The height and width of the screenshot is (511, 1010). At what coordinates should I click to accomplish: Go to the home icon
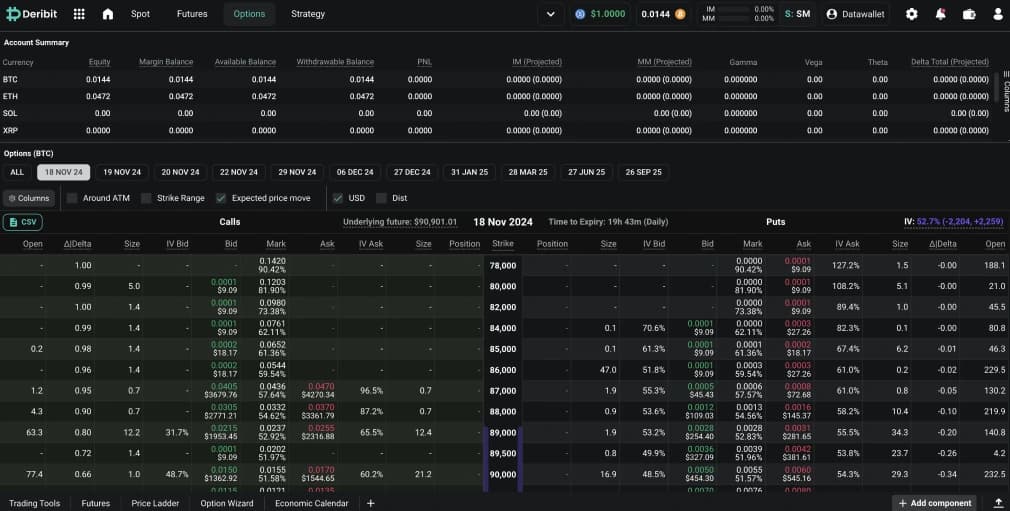tap(108, 14)
